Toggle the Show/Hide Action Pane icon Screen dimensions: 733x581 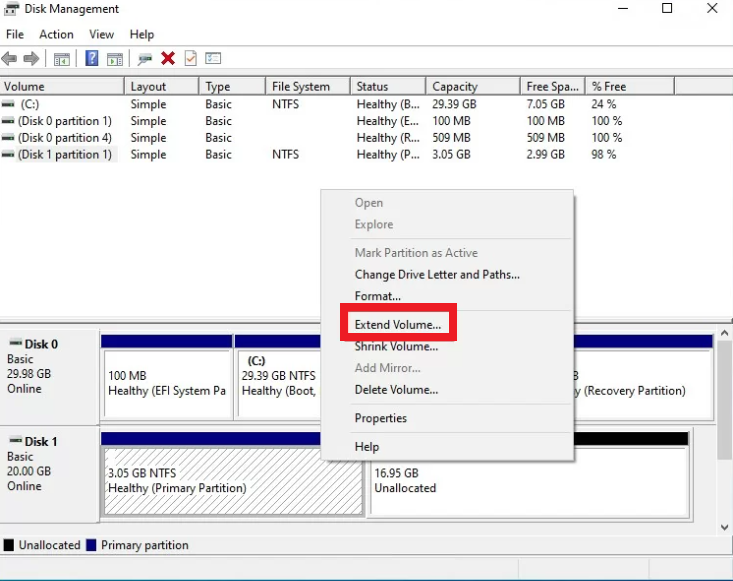115,59
